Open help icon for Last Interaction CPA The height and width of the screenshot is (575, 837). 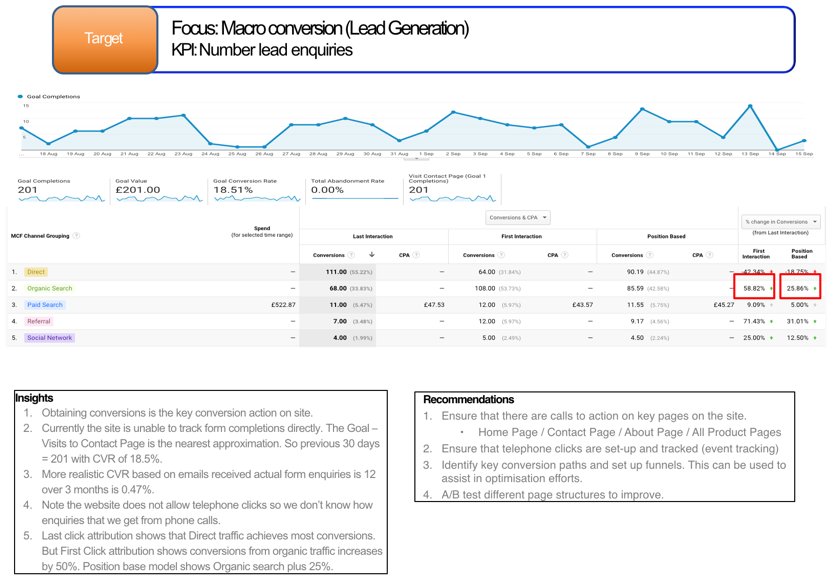click(x=416, y=255)
